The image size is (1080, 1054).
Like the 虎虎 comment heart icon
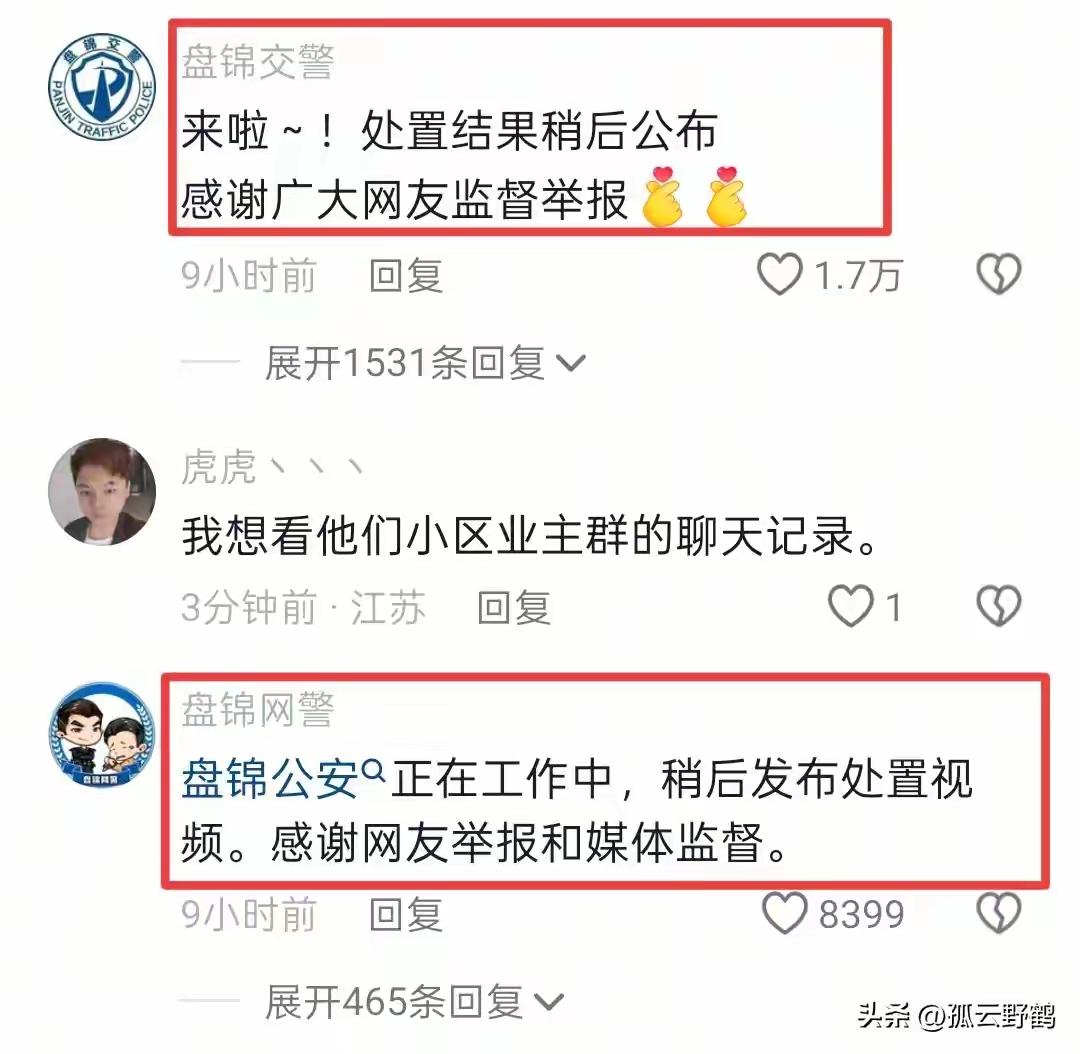(850, 606)
